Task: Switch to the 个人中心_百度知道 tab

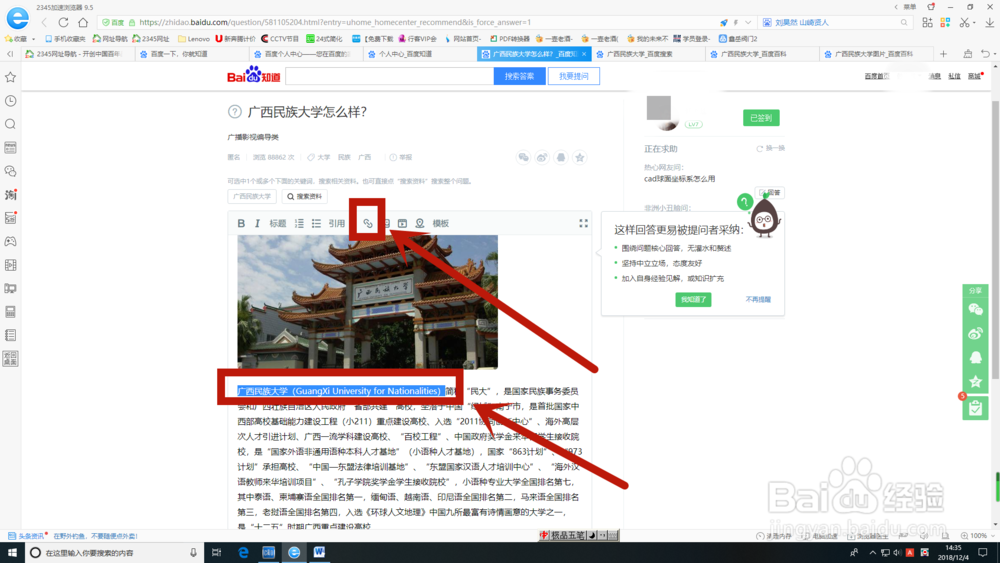Action: point(420,54)
